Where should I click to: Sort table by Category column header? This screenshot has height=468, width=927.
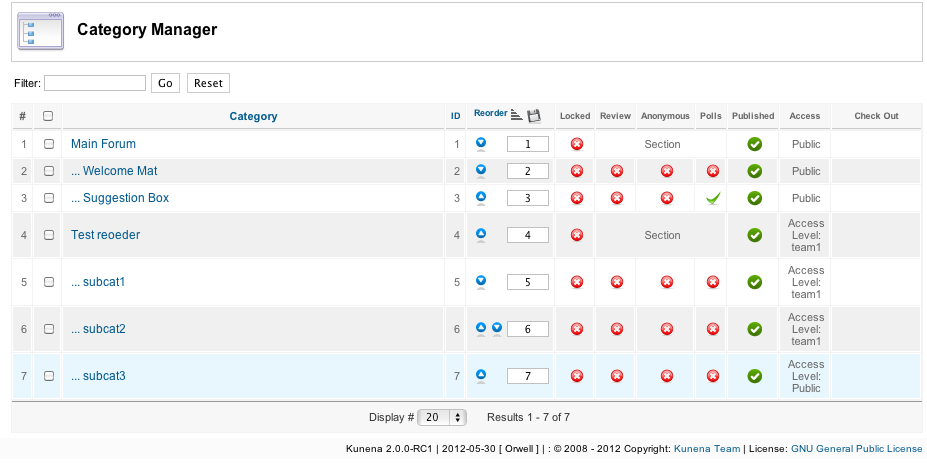coord(253,116)
